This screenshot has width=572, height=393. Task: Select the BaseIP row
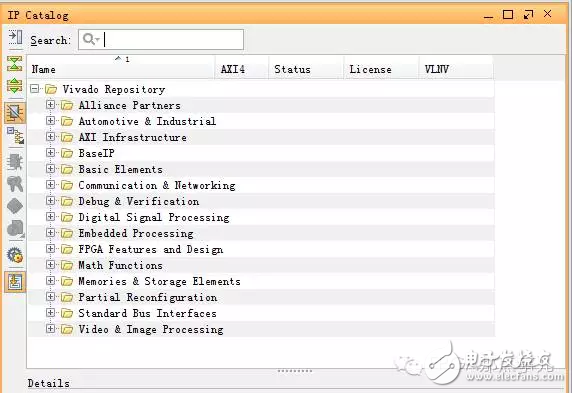[261, 153]
